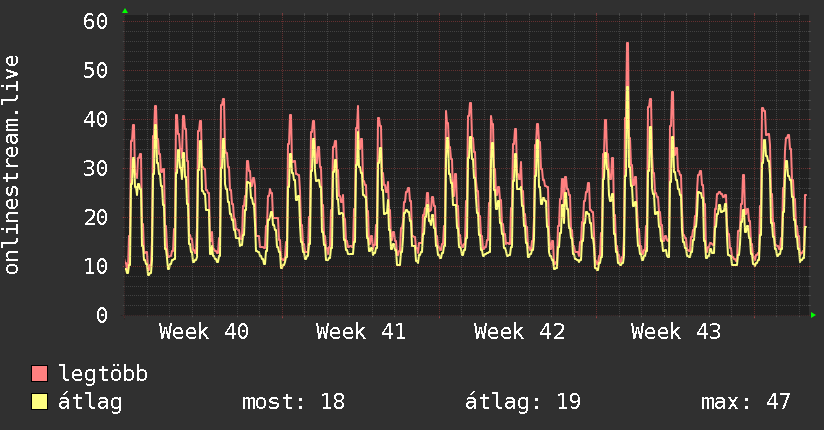Click the Week 41 axis label
The height and width of the screenshot is (430, 824).
click(x=361, y=332)
